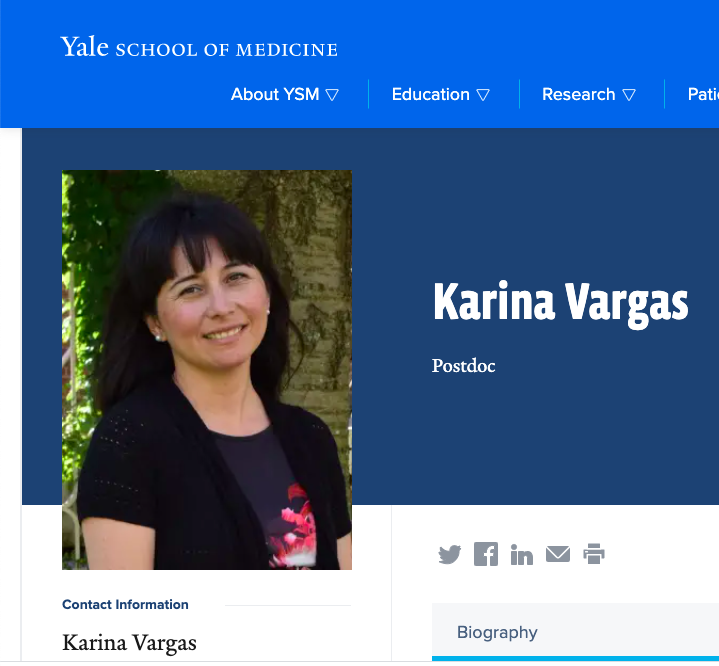Click Karina Vargas name under Contact Information
The width and height of the screenshot is (719, 666).
pyautogui.click(x=129, y=643)
